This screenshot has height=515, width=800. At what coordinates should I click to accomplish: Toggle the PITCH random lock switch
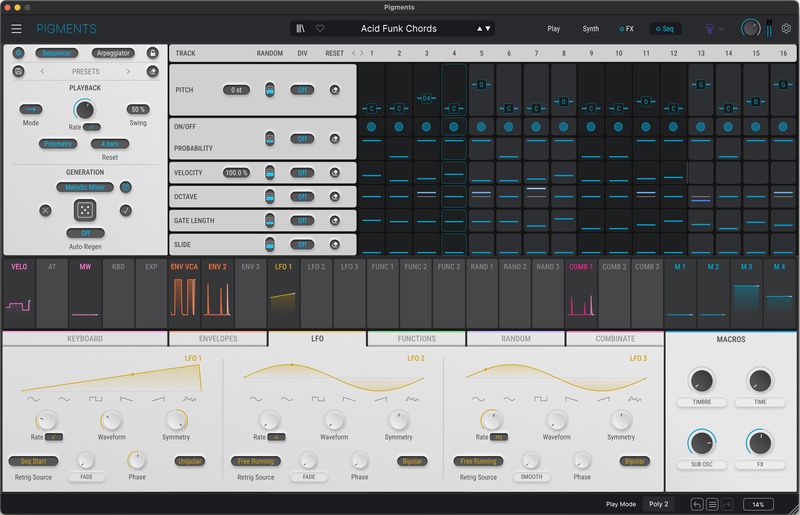click(x=270, y=90)
